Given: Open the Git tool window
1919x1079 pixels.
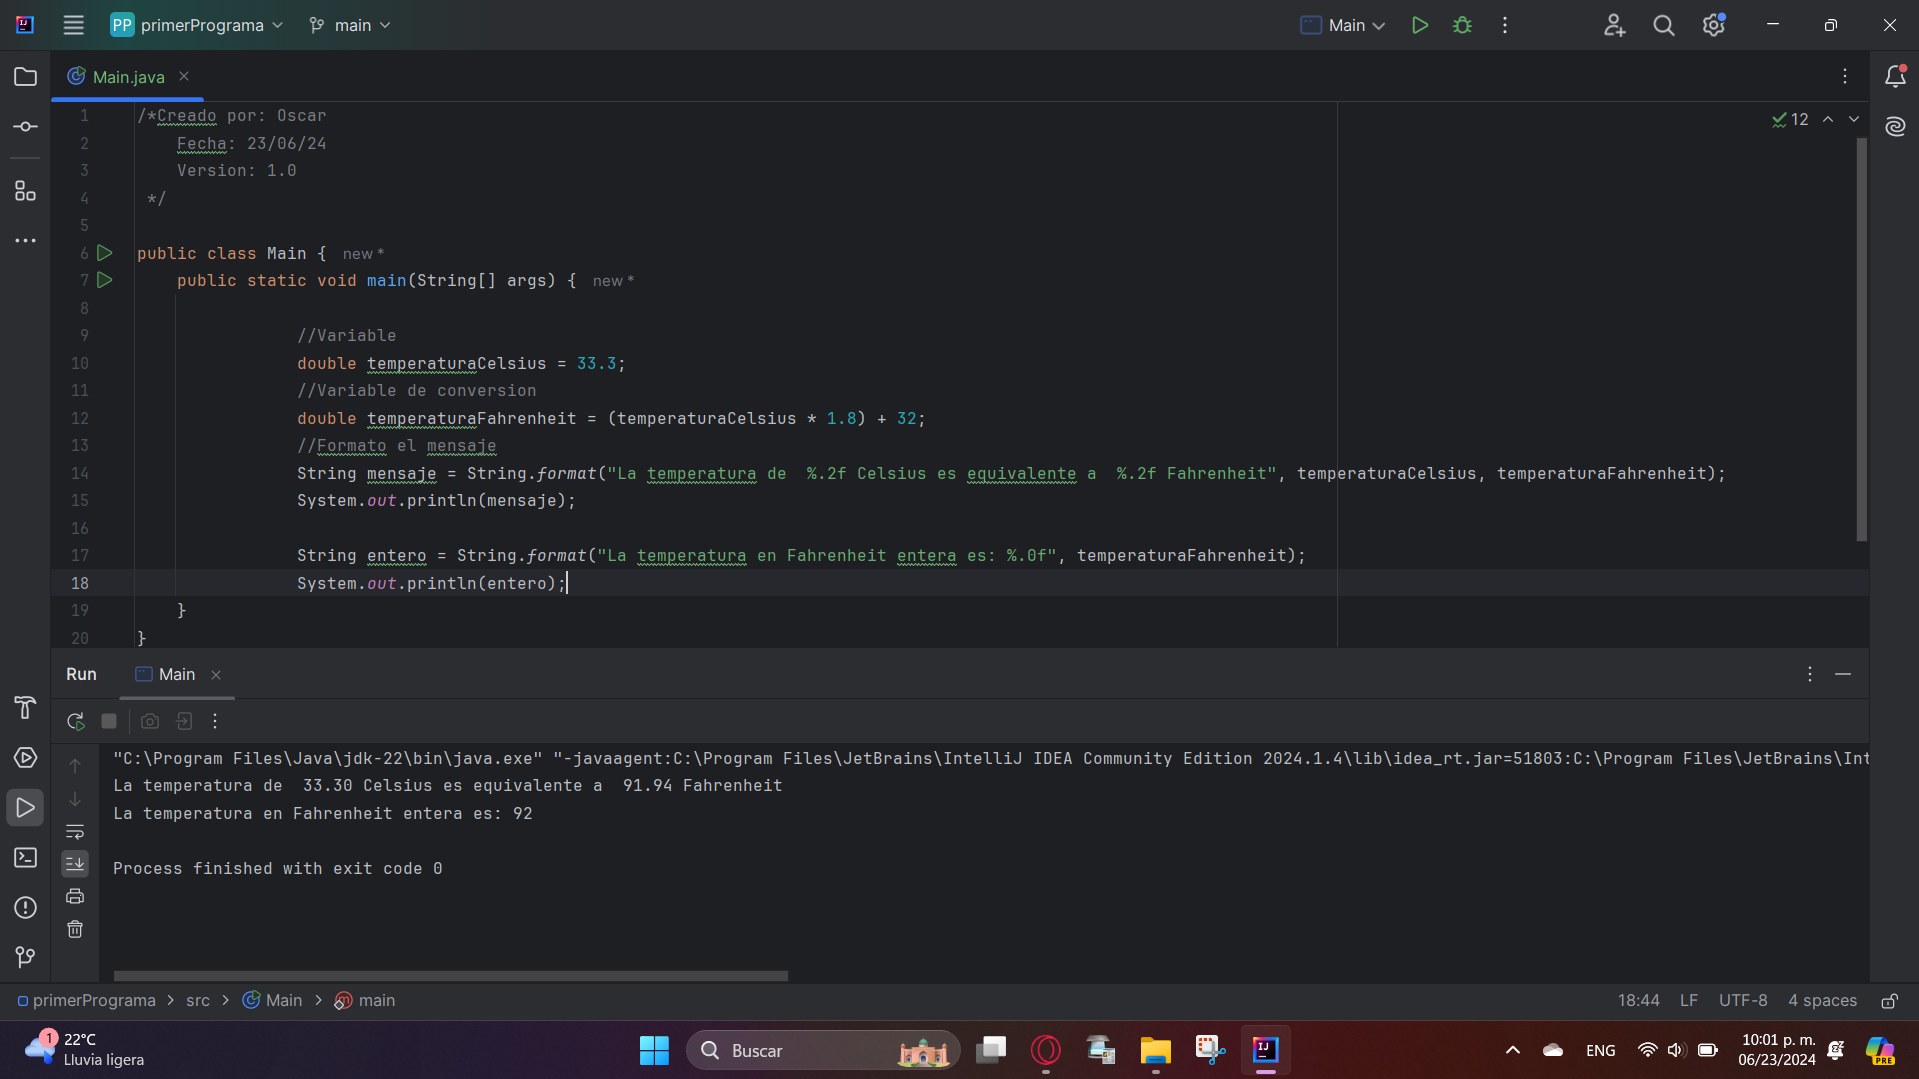Looking at the screenshot, I should (x=25, y=957).
